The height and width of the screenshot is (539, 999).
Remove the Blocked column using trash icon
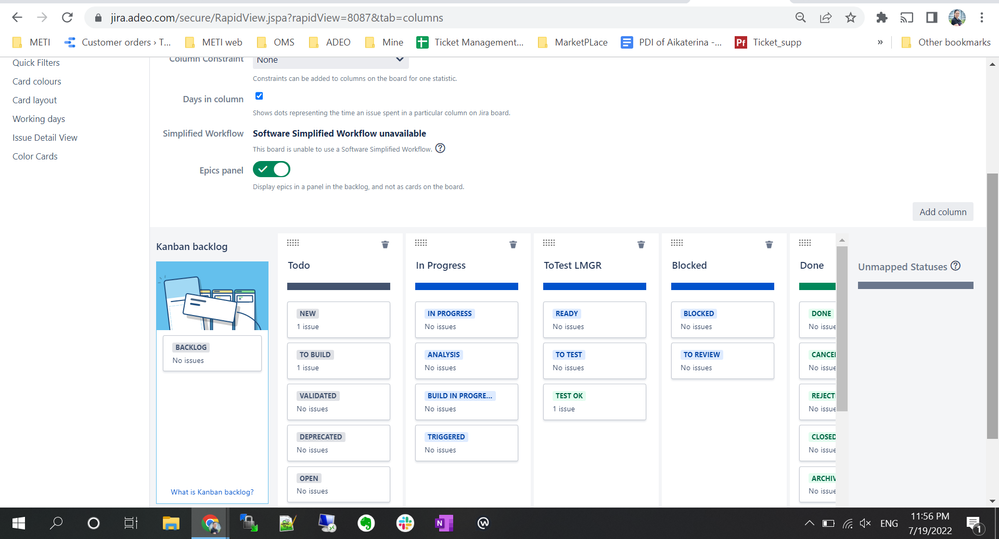(769, 245)
